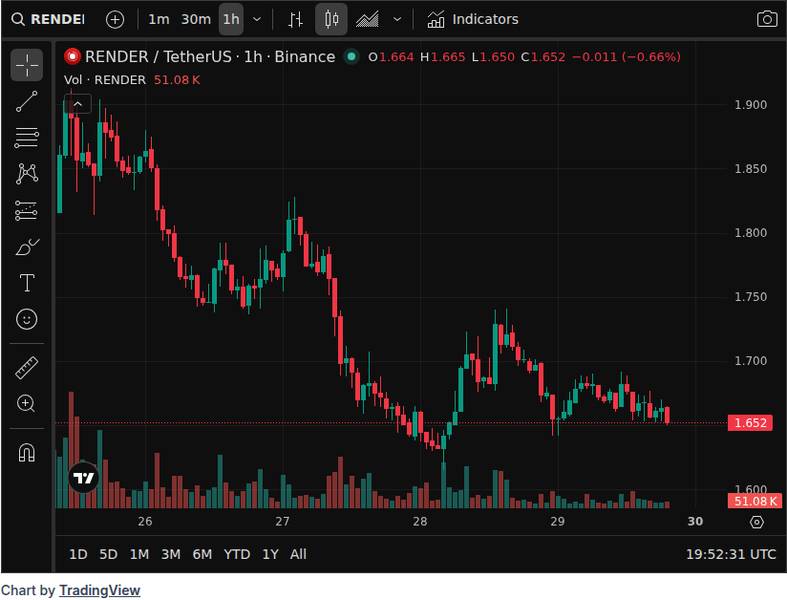
Task: Click the 1.900 price axis label
Action: (750, 105)
